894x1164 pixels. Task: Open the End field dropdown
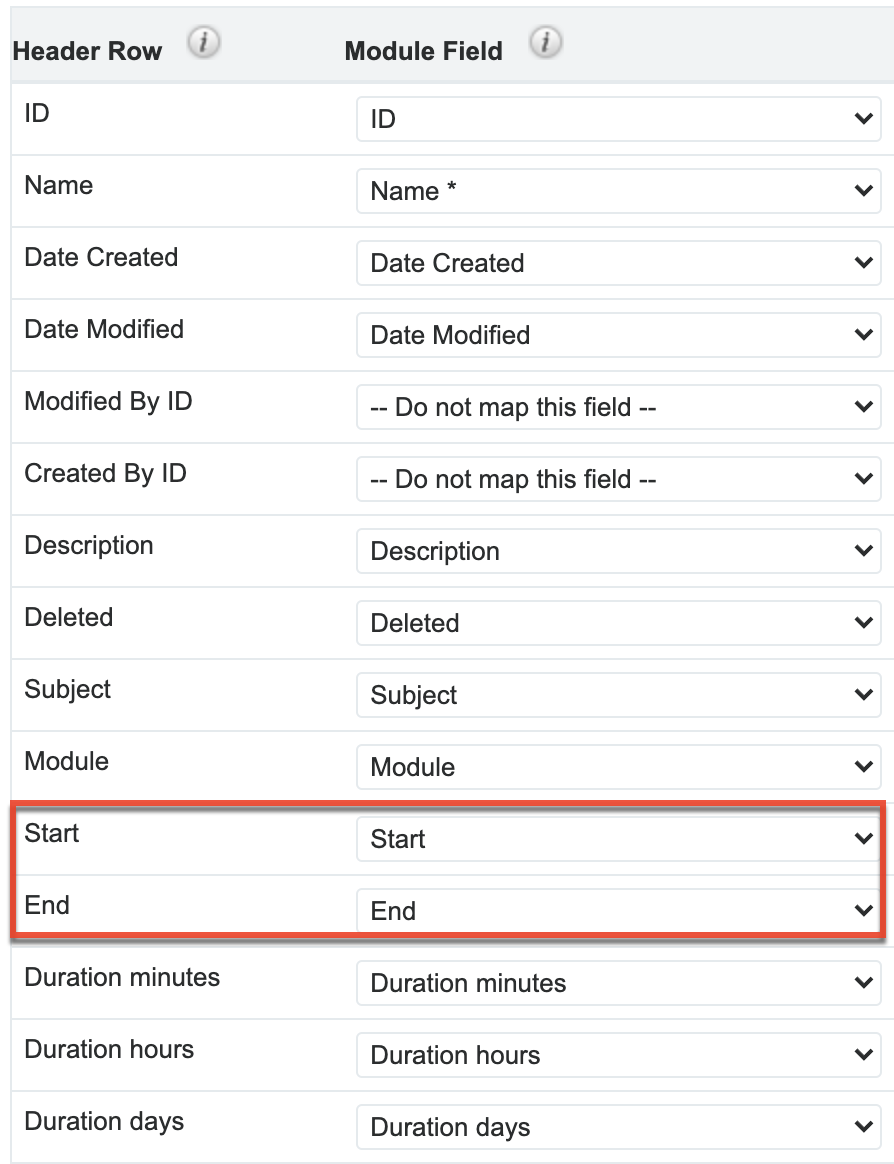[619, 911]
